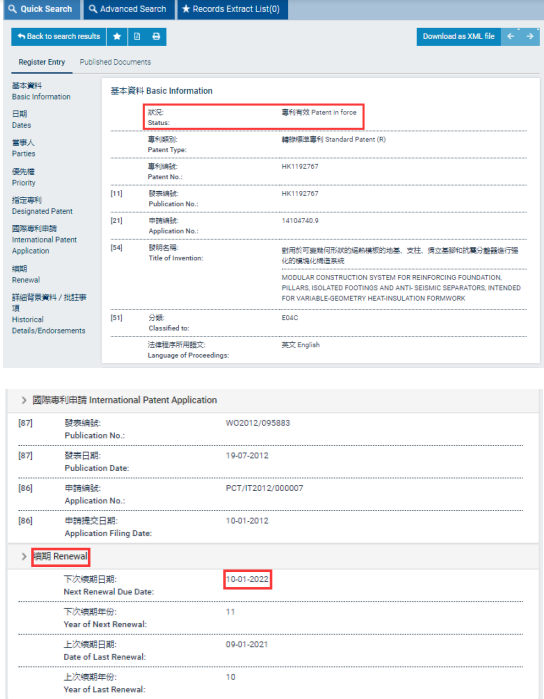The image size is (544, 699).
Task: Click the document export icon
Action: click(x=137, y=37)
